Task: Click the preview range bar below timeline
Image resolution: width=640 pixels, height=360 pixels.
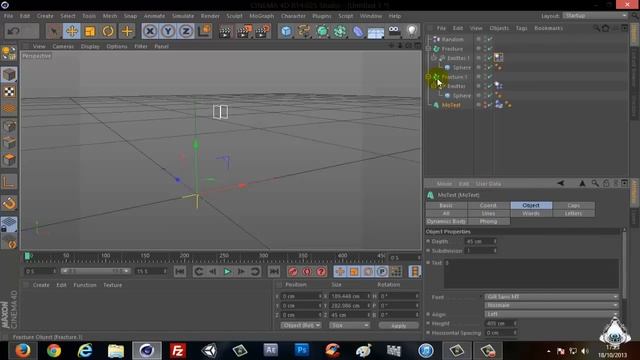Action: coord(95,271)
